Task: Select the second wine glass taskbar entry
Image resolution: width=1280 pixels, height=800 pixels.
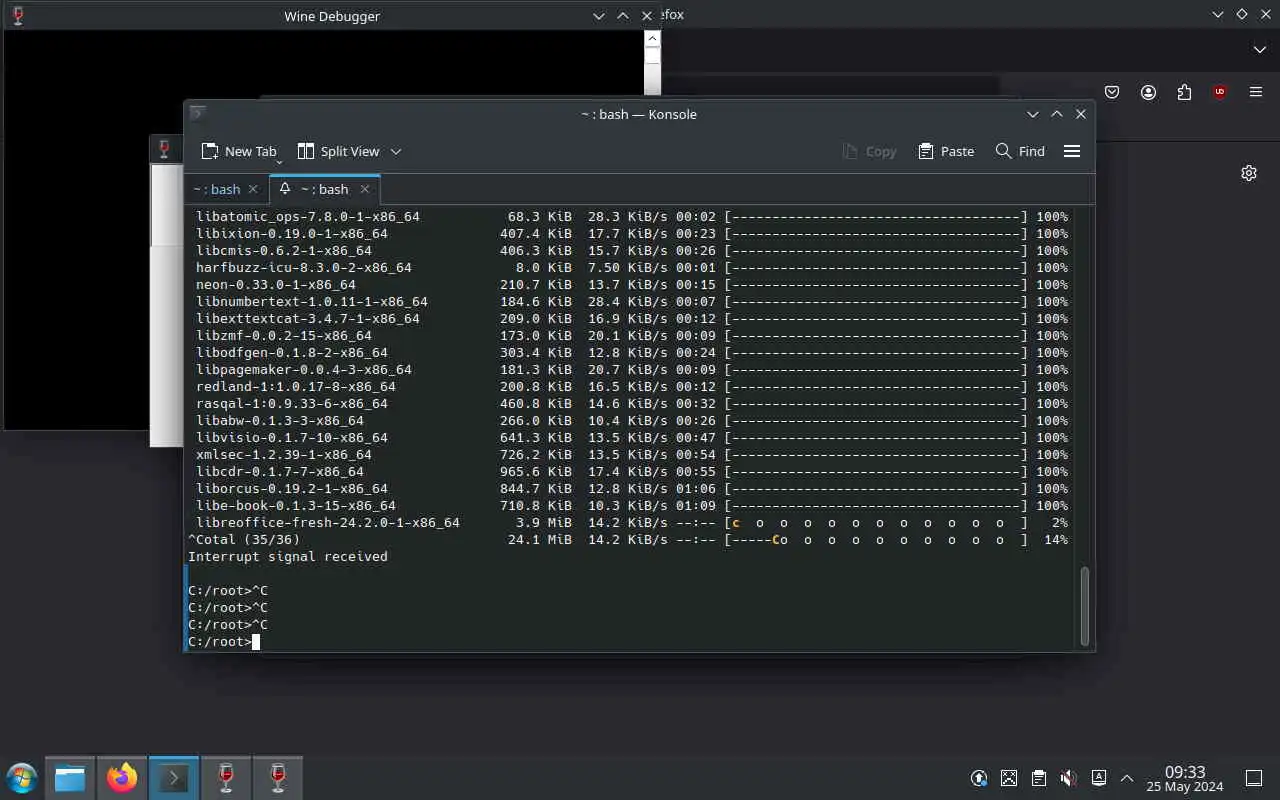Action: click(278, 778)
